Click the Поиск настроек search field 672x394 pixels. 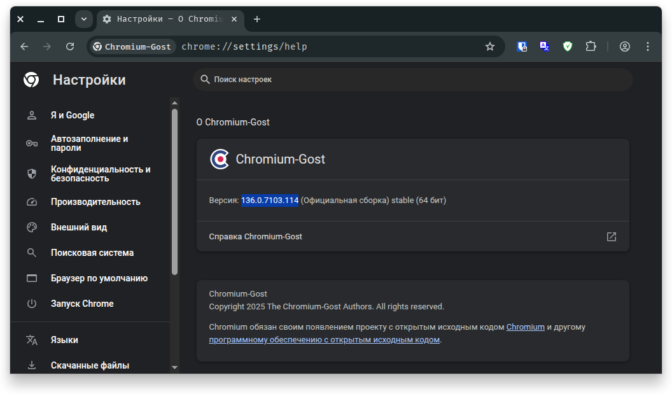click(413, 79)
